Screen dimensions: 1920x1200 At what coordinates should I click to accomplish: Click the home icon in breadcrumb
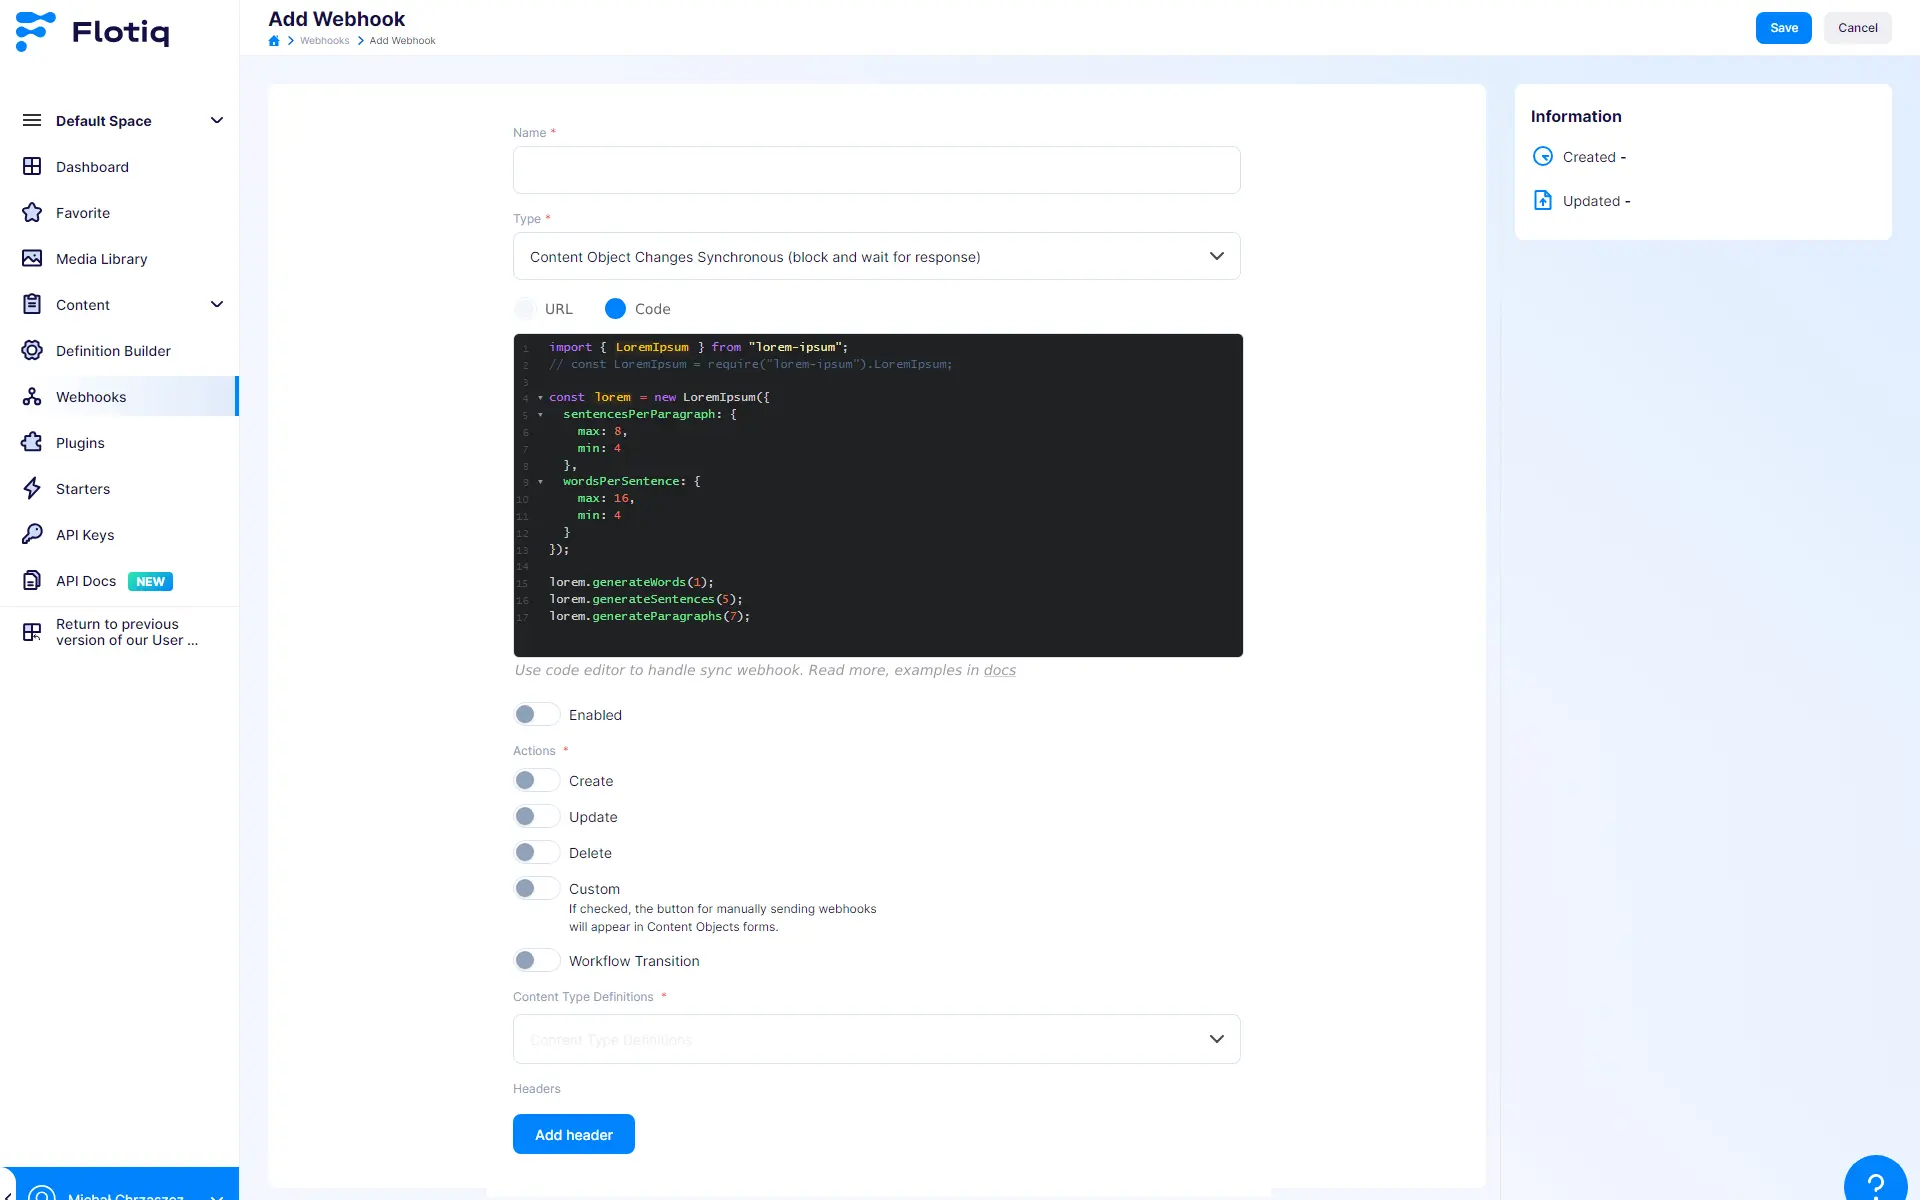274,41
